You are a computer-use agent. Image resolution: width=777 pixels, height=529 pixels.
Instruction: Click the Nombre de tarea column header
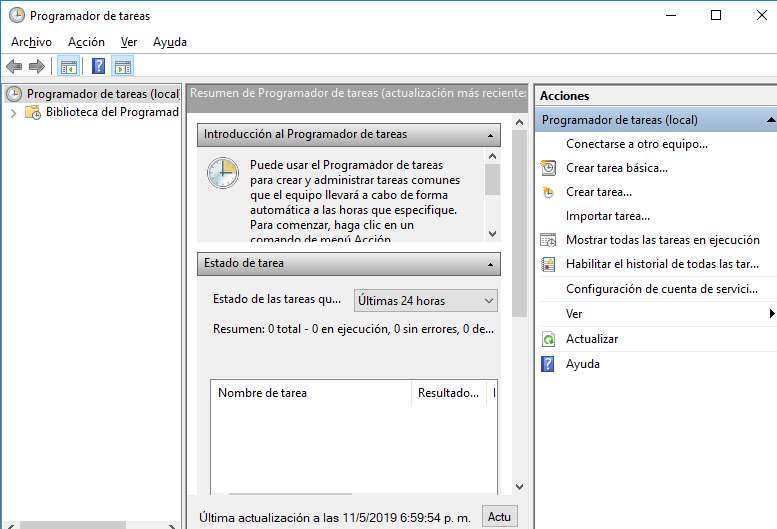tap(311, 393)
